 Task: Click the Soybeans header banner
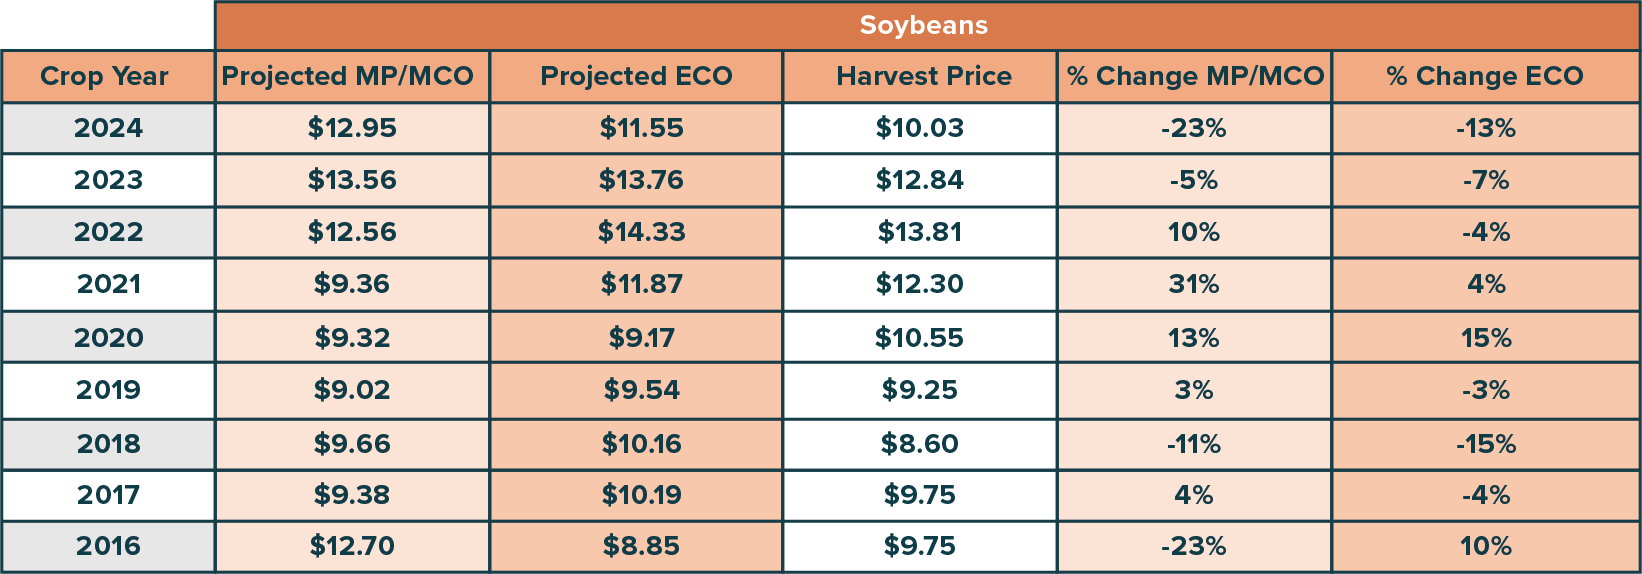(924, 26)
